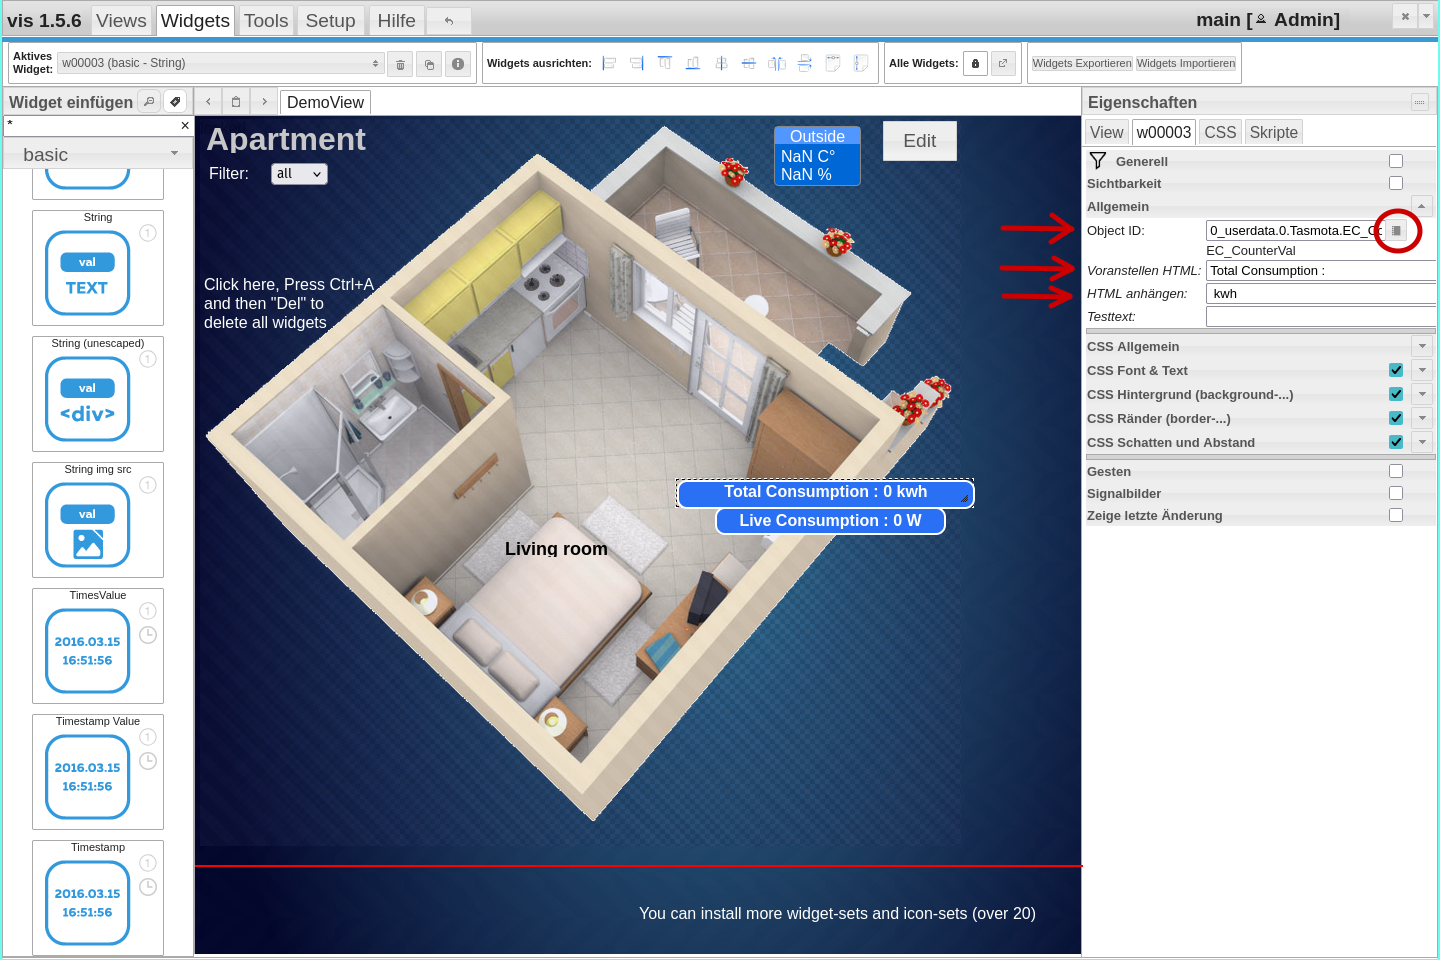Image resolution: width=1440 pixels, height=960 pixels.
Task: Open the Aktives Widget selection dropdown
Action: (x=220, y=62)
